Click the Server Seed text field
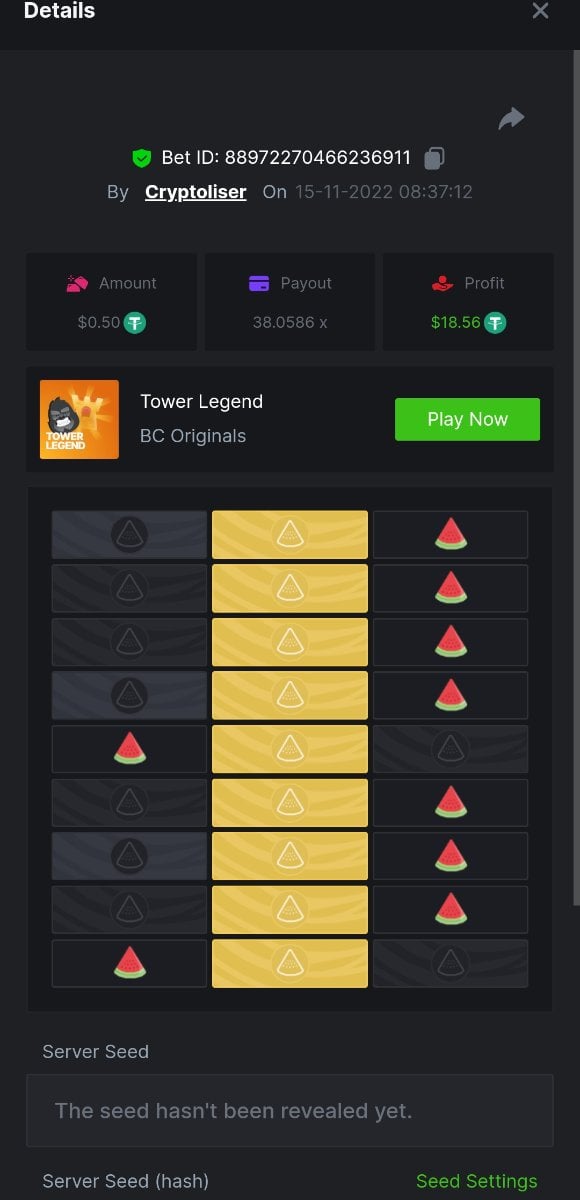This screenshot has height=1200, width=580. click(x=290, y=1110)
